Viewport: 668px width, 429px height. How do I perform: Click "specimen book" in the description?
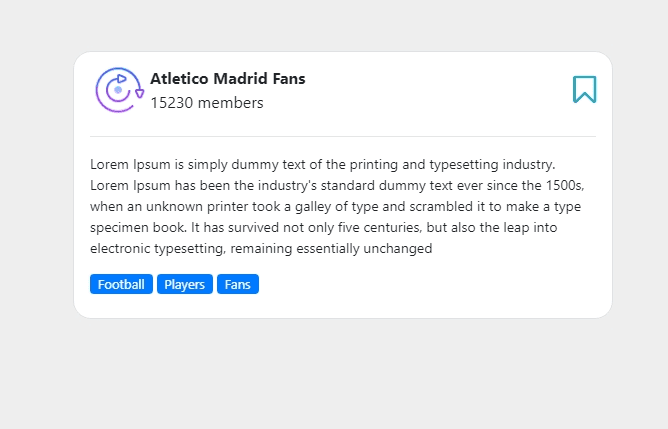click(138, 228)
